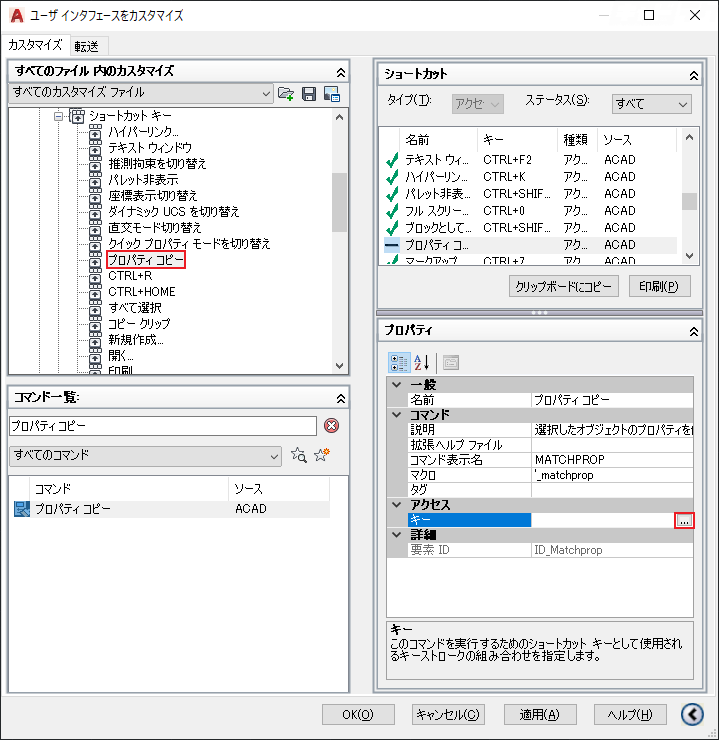This screenshot has width=719, height=740.
Task: Open the すべてのカスタマイズ ファイル dropdown
Action: pyautogui.click(x=141, y=93)
